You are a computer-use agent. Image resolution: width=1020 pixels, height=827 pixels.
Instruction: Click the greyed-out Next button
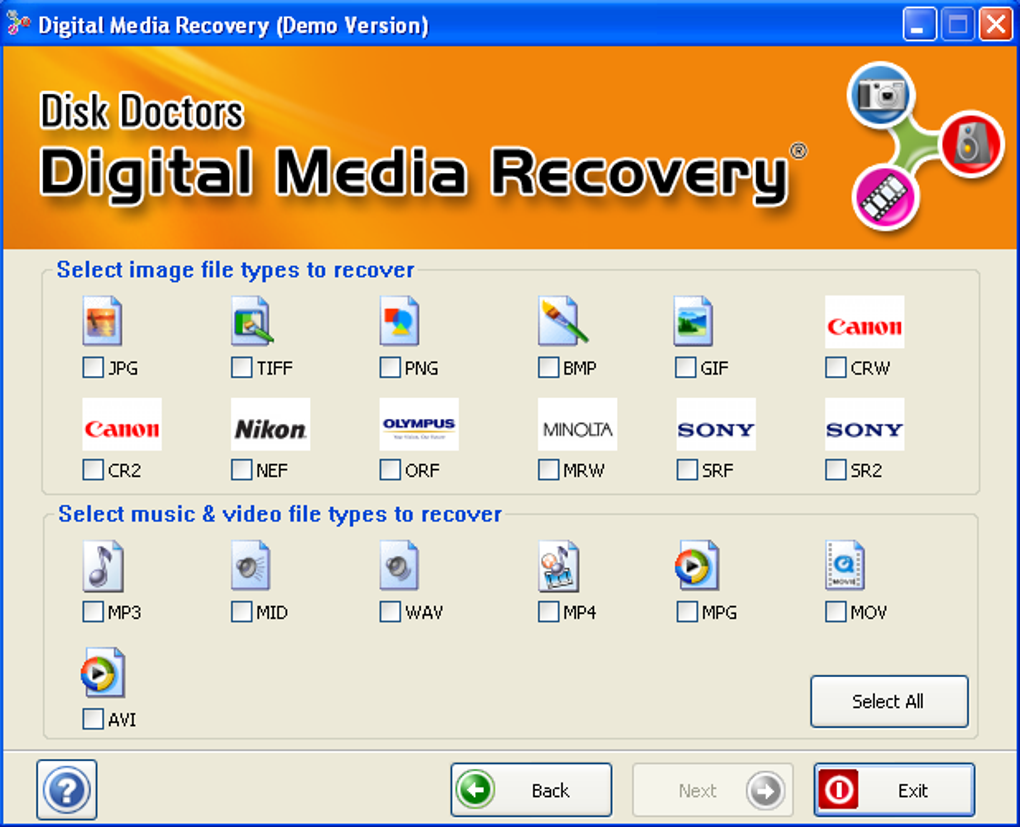pos(713,790)
